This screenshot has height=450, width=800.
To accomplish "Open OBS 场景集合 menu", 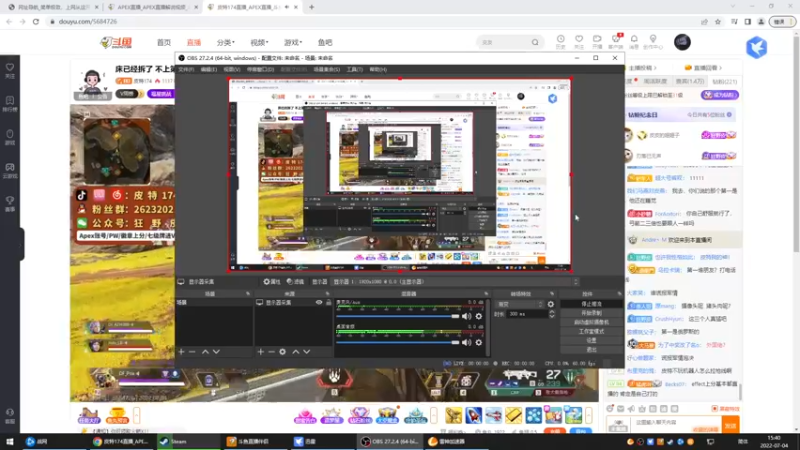I will coord(327,69).
